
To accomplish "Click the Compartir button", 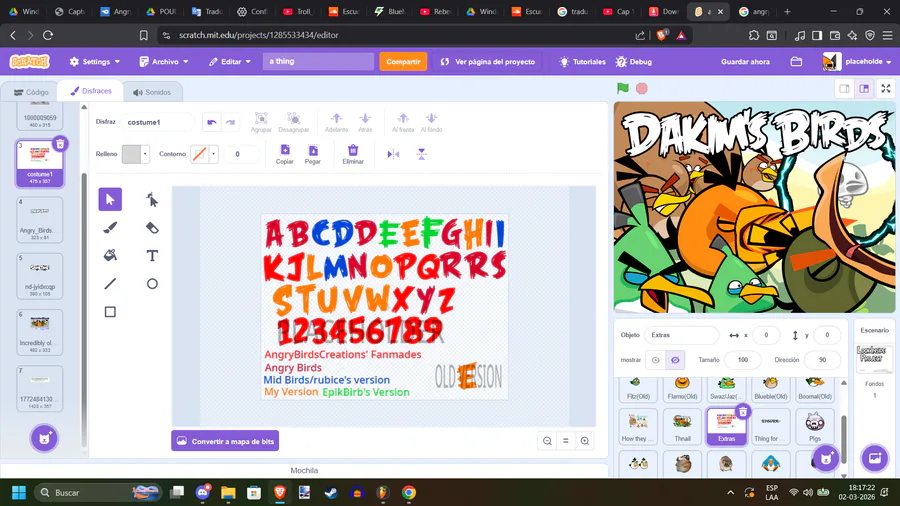I will coord(403,61).
